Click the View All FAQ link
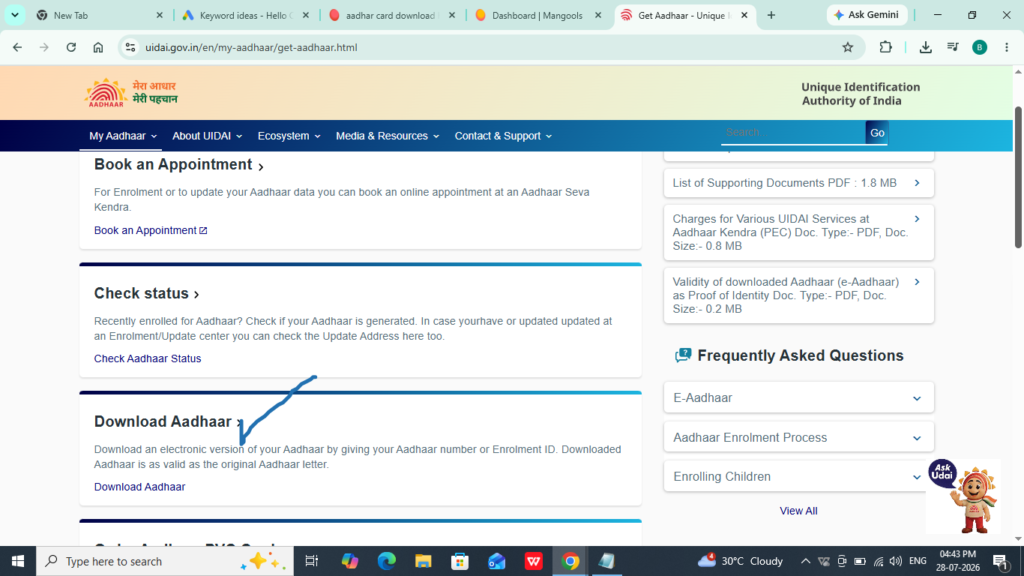 pyautogui.click(x=798, y=511)
